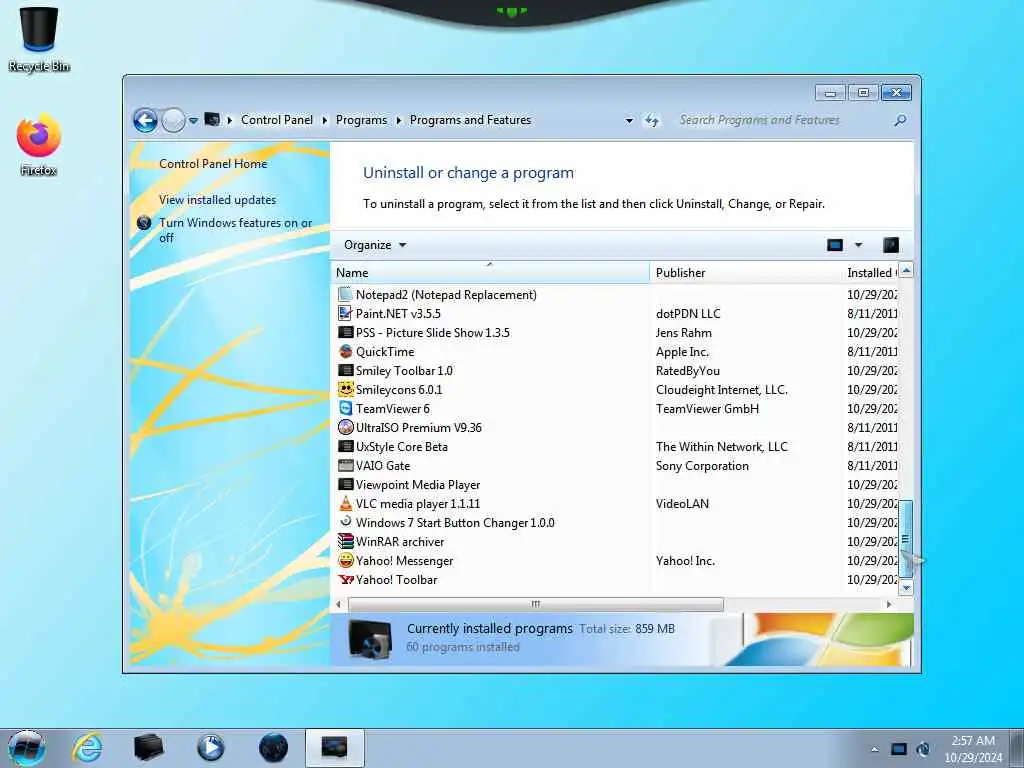1024x768 pixels.
Task: Open the Start menu orb
Action: coord(27,748)
